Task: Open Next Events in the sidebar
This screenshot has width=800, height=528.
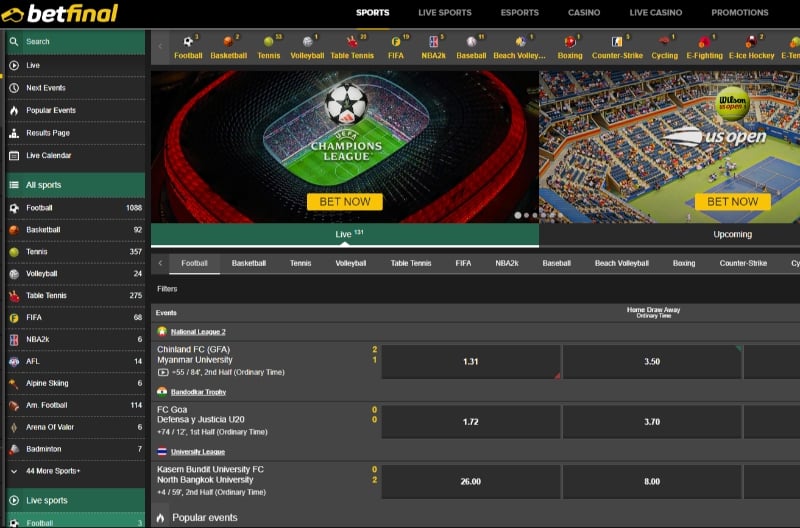Action: [x=76, y=88]
